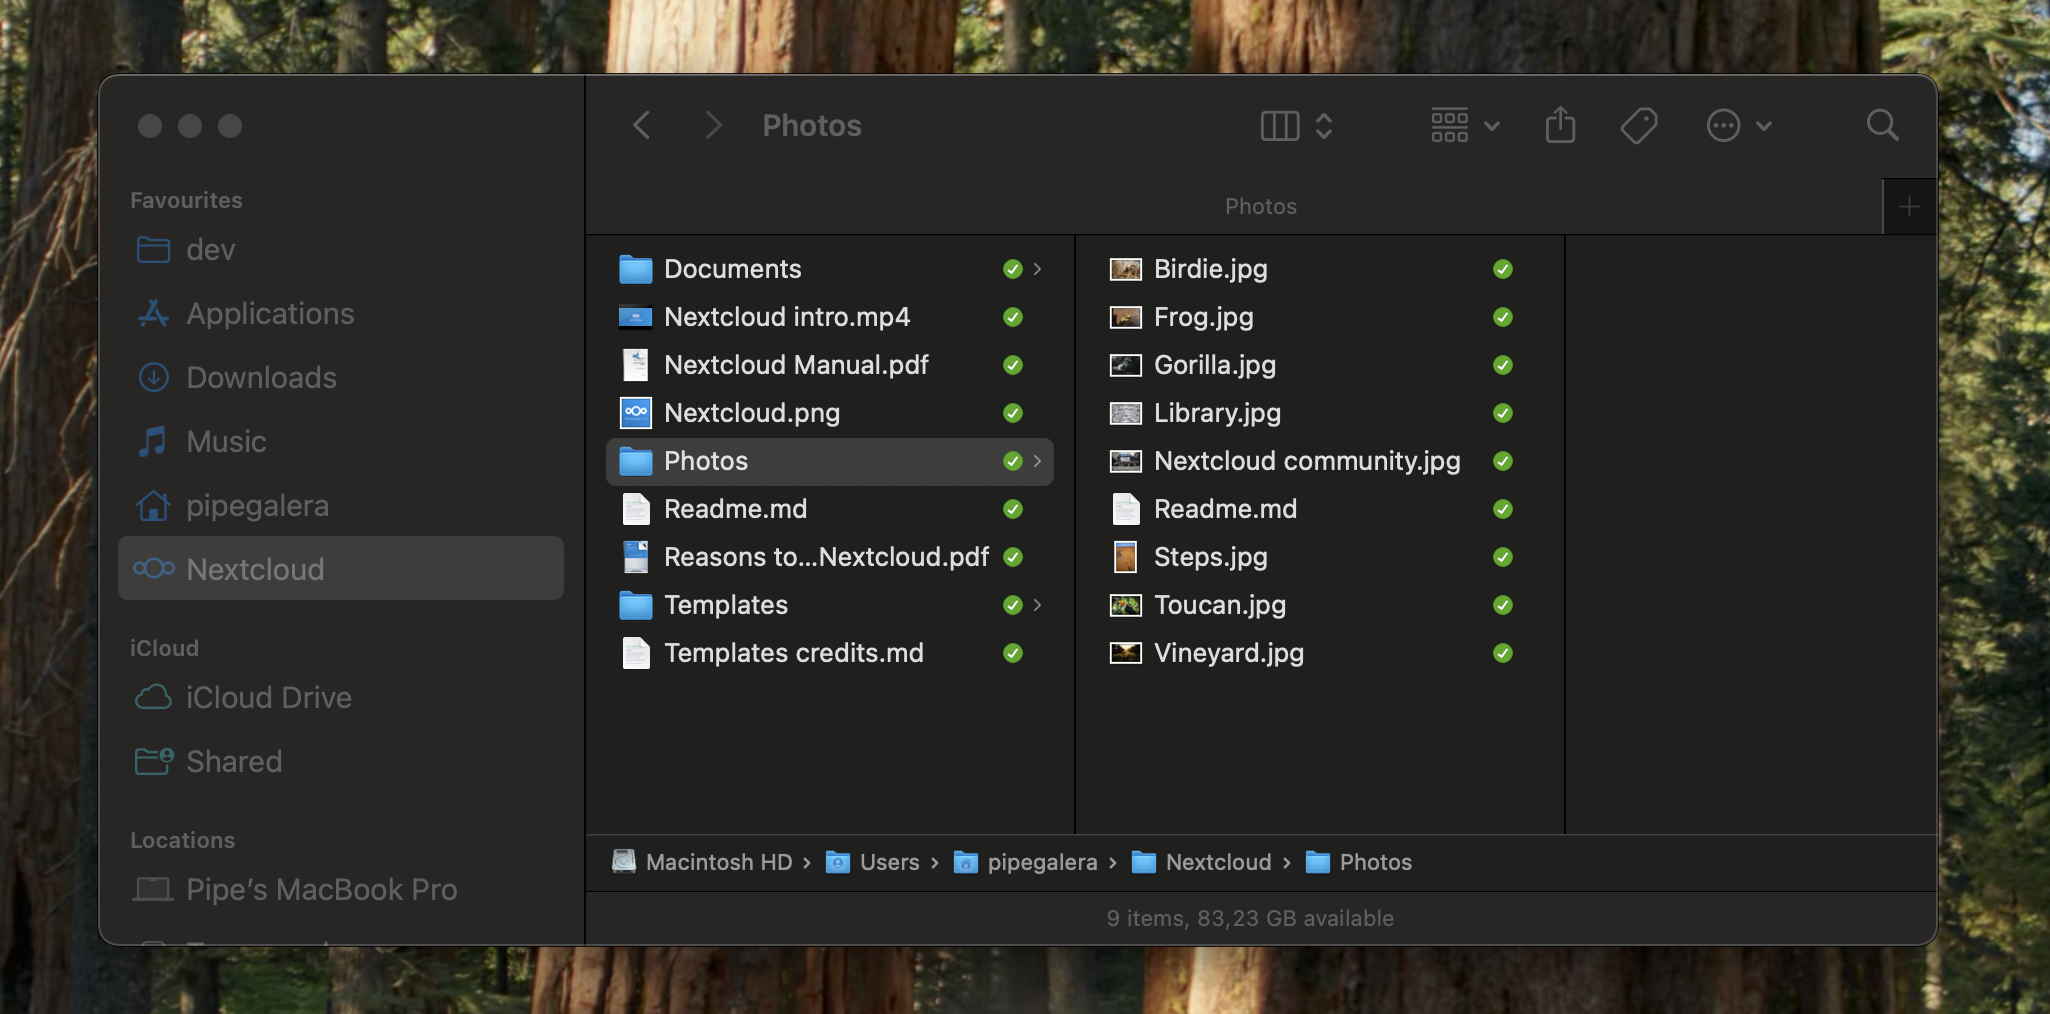The height and width of the screenshot is (1014, 2050).
Task: Click the Share toolbar icon
Action: [x=1560, y=125]
